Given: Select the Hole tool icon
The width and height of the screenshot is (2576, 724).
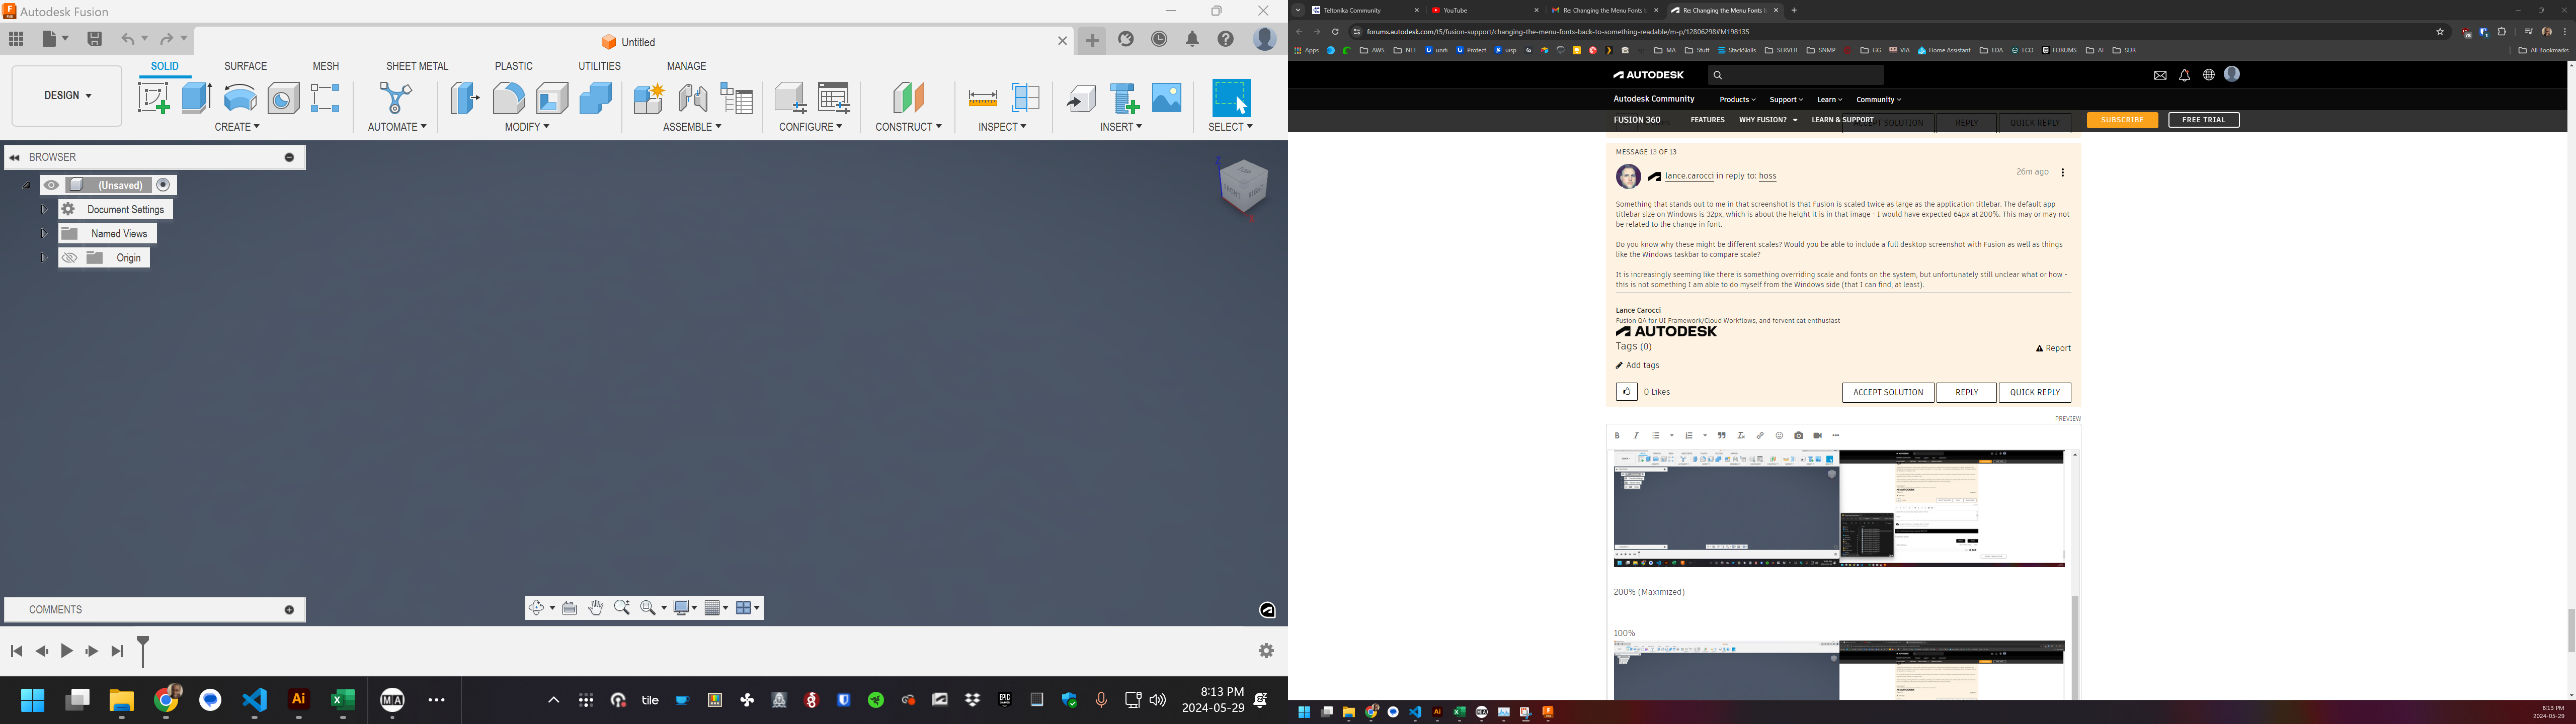Looking at the screenshot, I should click(283, 98).
